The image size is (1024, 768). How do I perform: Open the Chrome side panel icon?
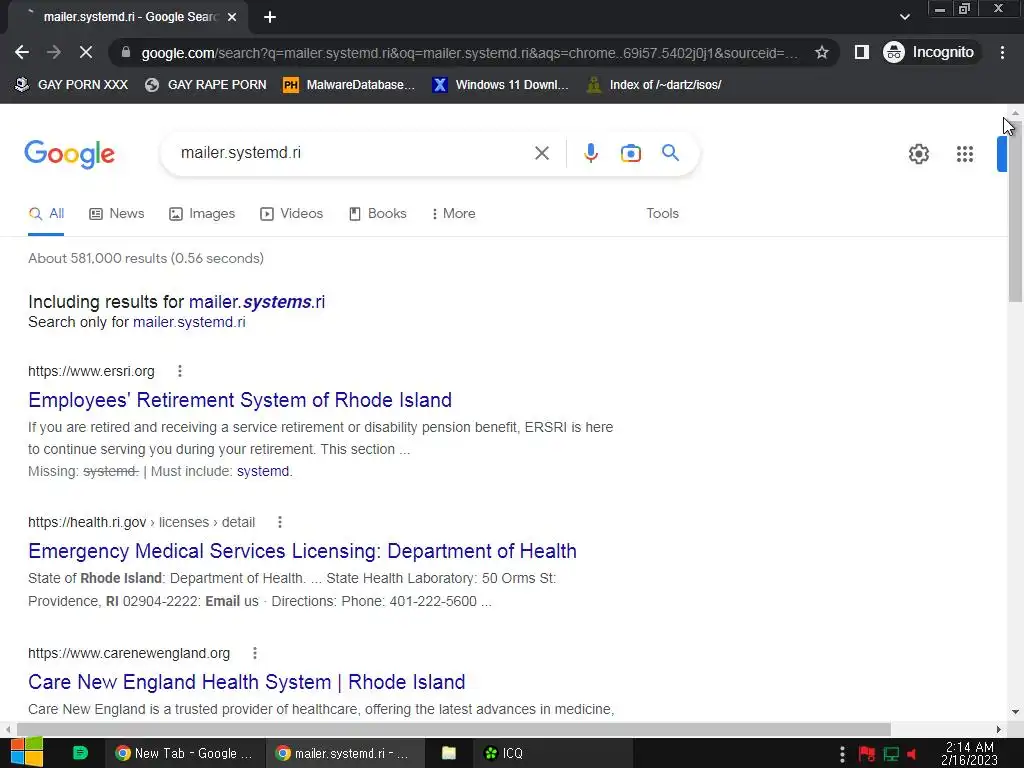click(861, 52)
